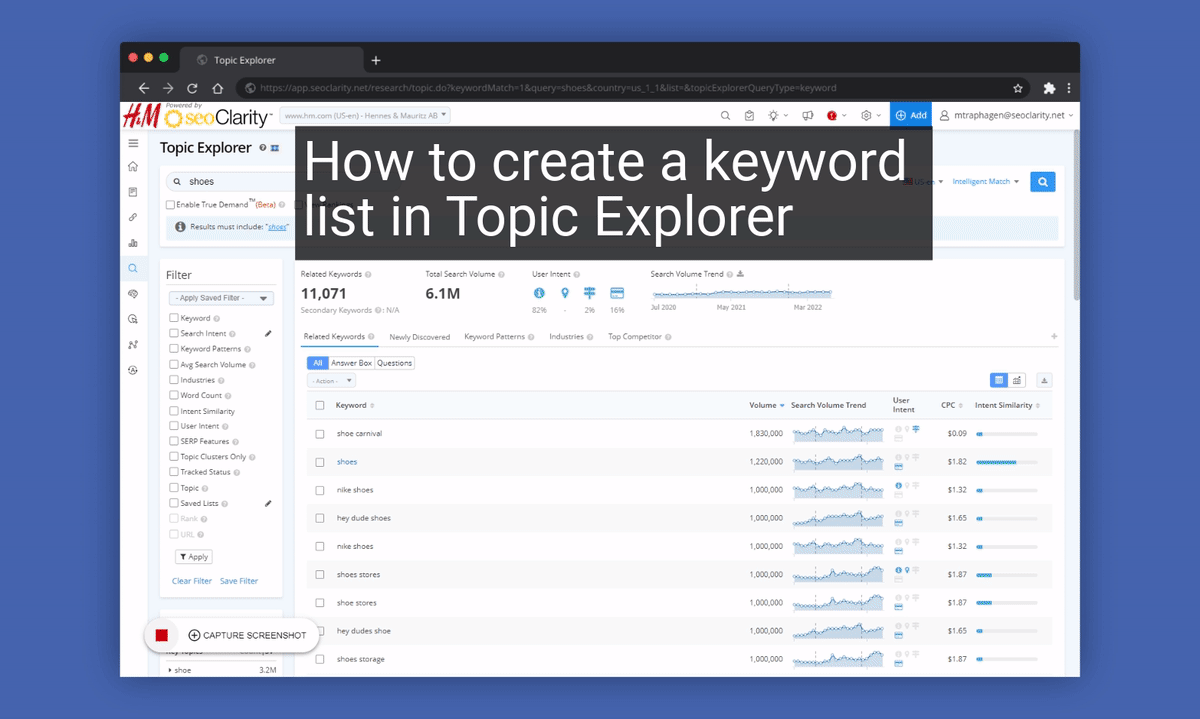Click the red stop recording button
Image resolution: width=1200 pixels, height=719 pixels.
click(x=161, y=635)
